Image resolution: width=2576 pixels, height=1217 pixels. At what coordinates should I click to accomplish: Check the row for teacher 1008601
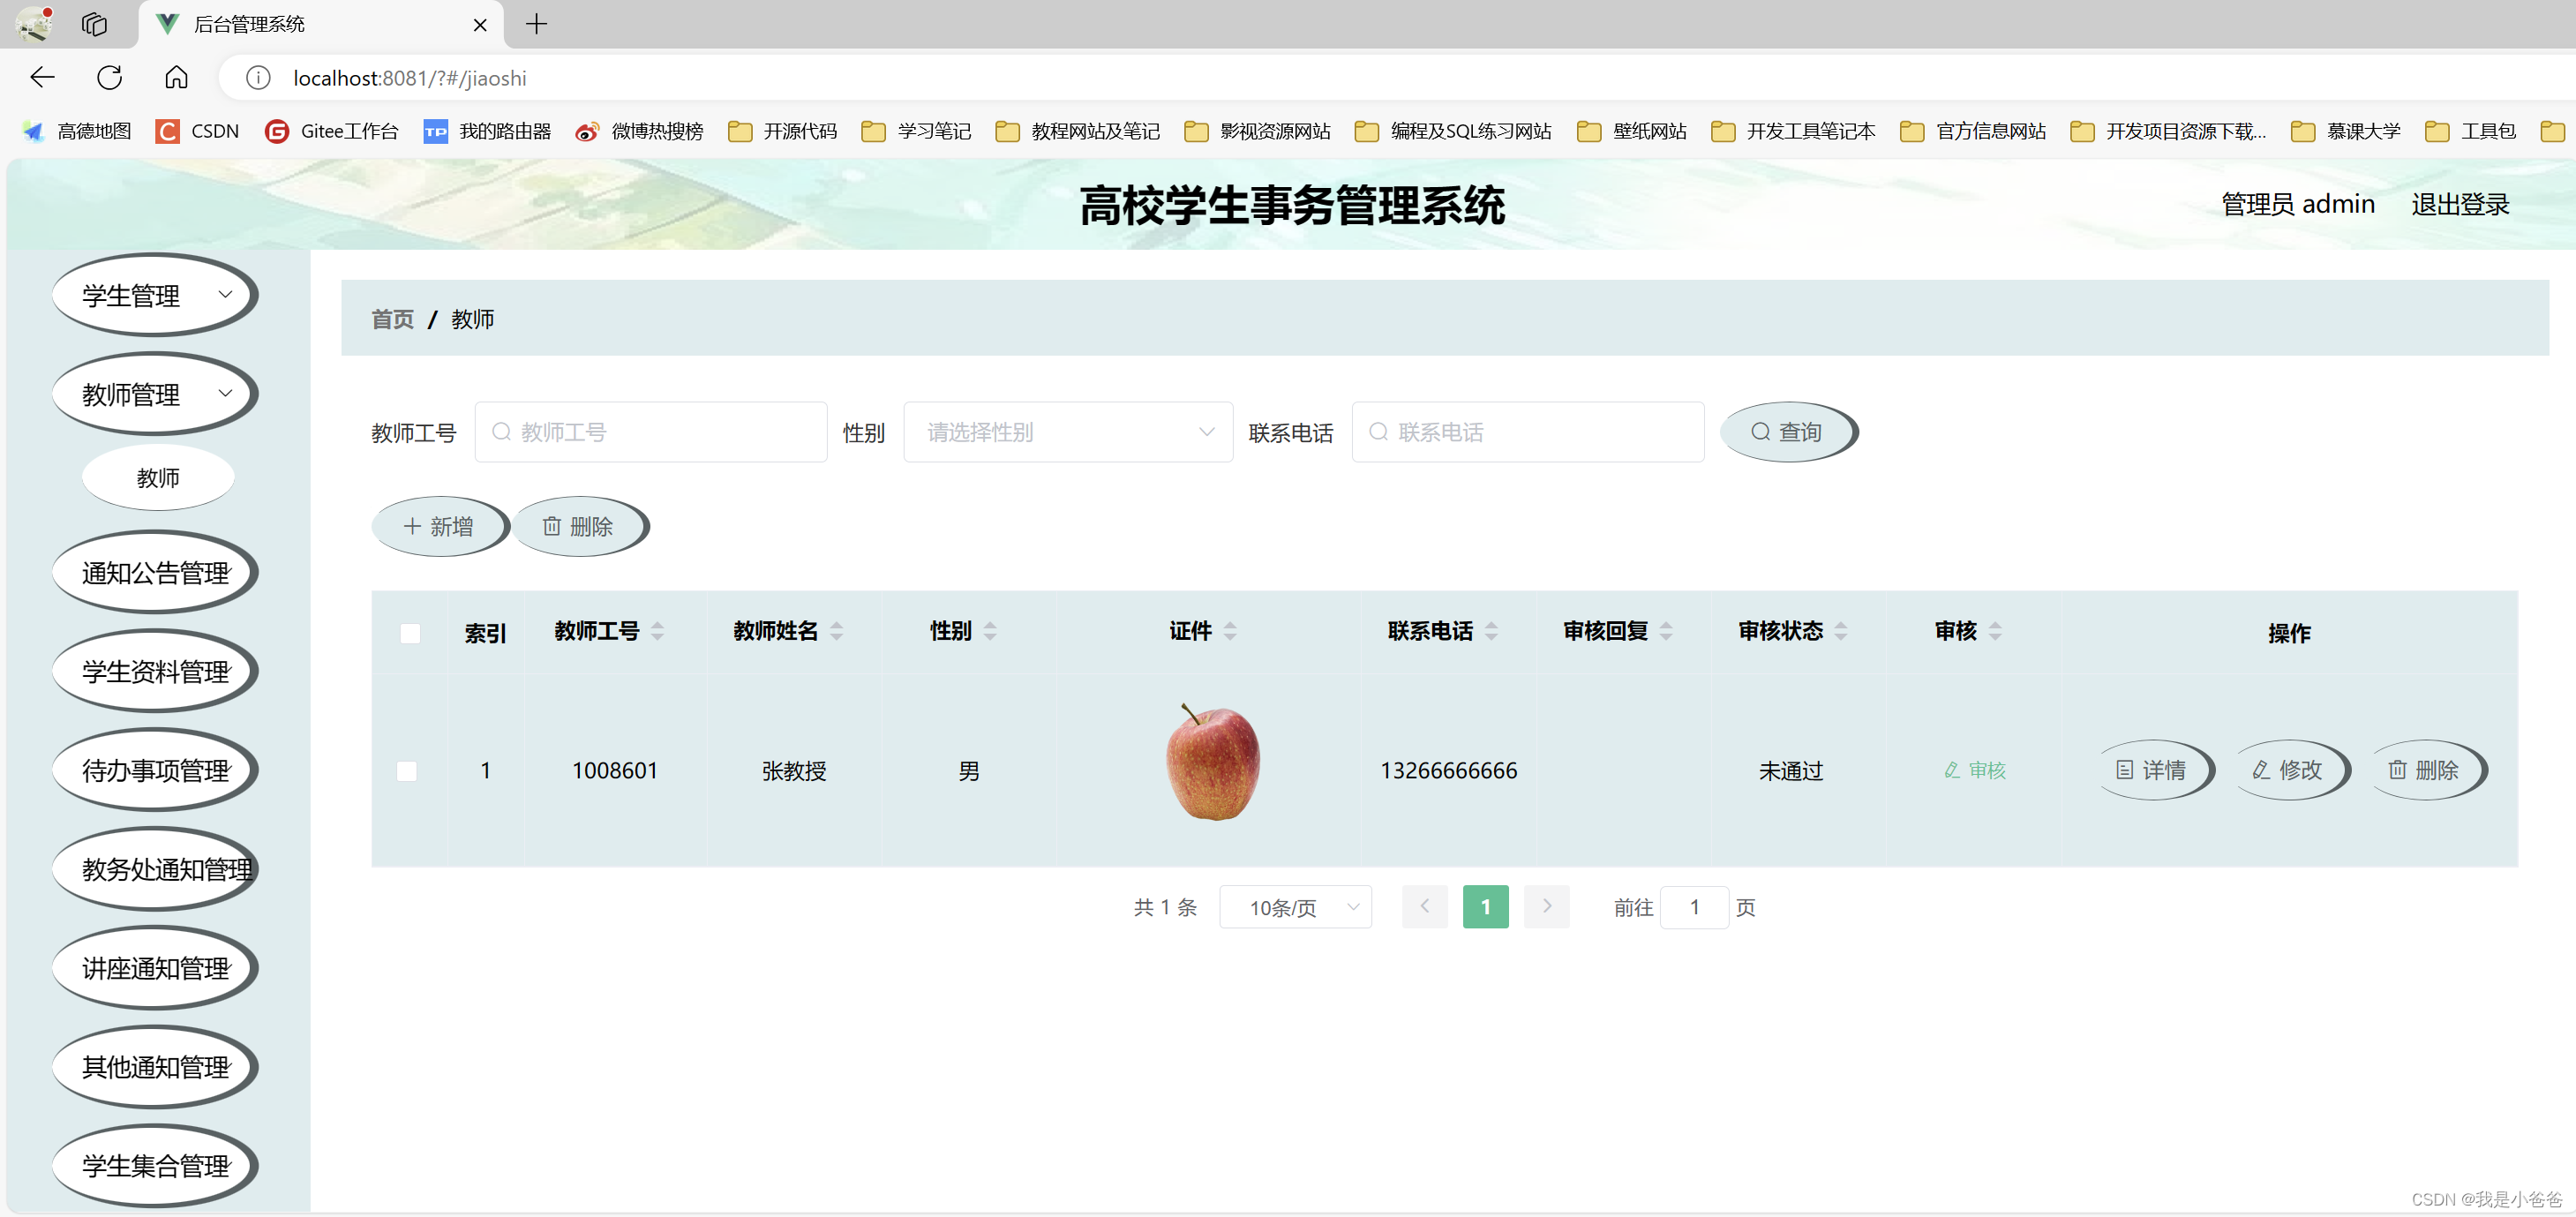point(407,771)
